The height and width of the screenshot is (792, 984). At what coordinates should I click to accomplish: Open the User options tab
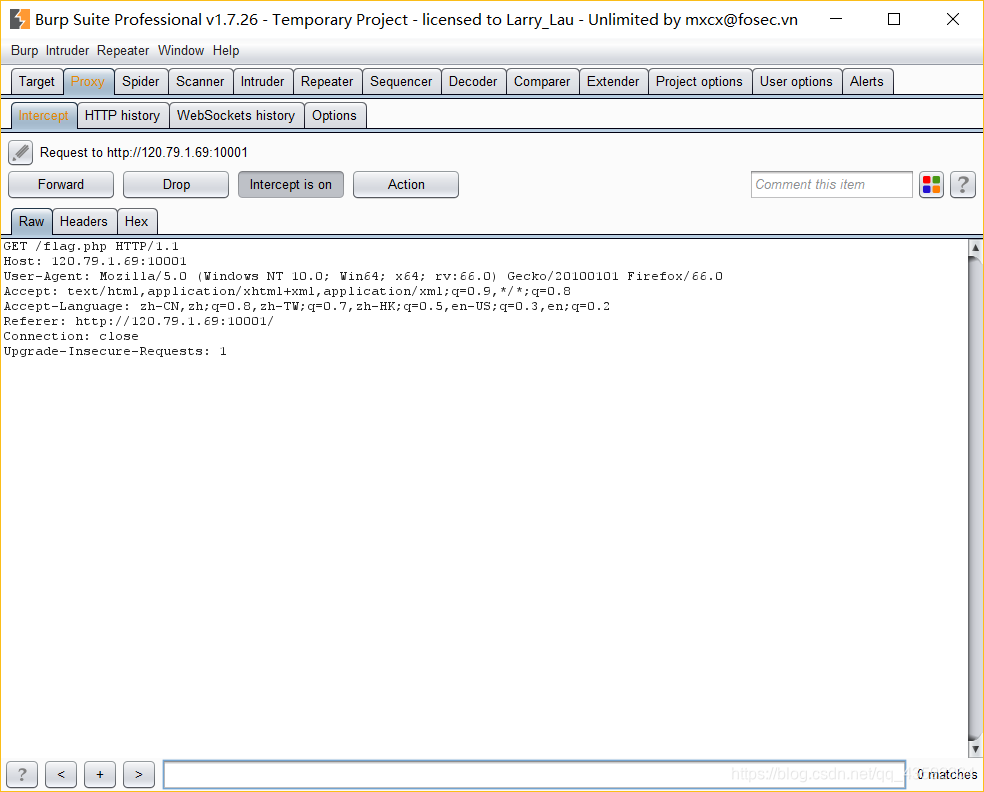[x=796, y=82]
